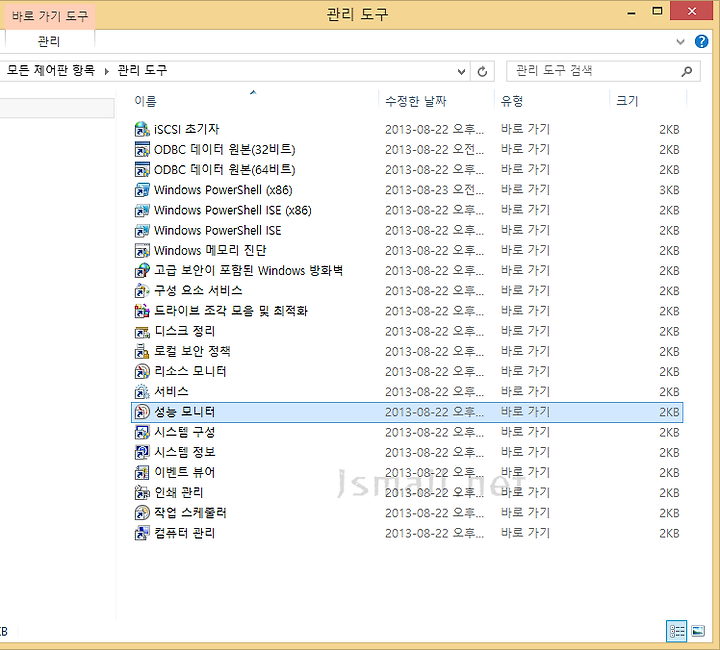
Task: Select the Windows 메모리 진단 file name
Action: click(210, 250)
